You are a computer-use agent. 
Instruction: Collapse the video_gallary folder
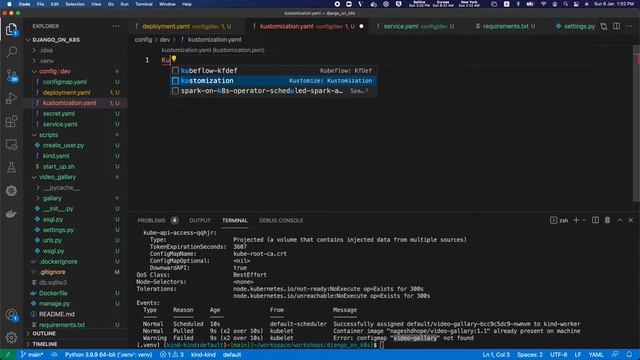[x=34, y=177]
